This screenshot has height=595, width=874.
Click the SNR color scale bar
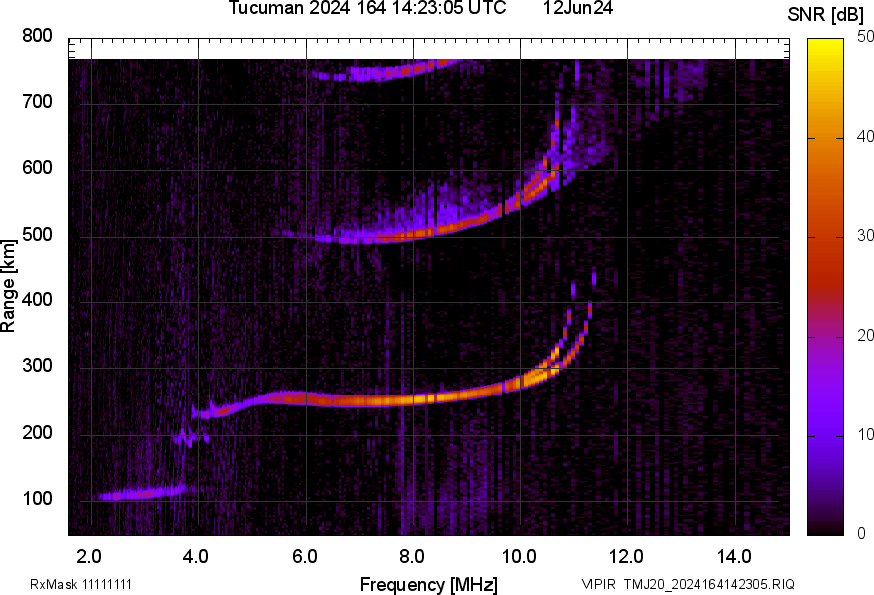click(x=826, y=287)
